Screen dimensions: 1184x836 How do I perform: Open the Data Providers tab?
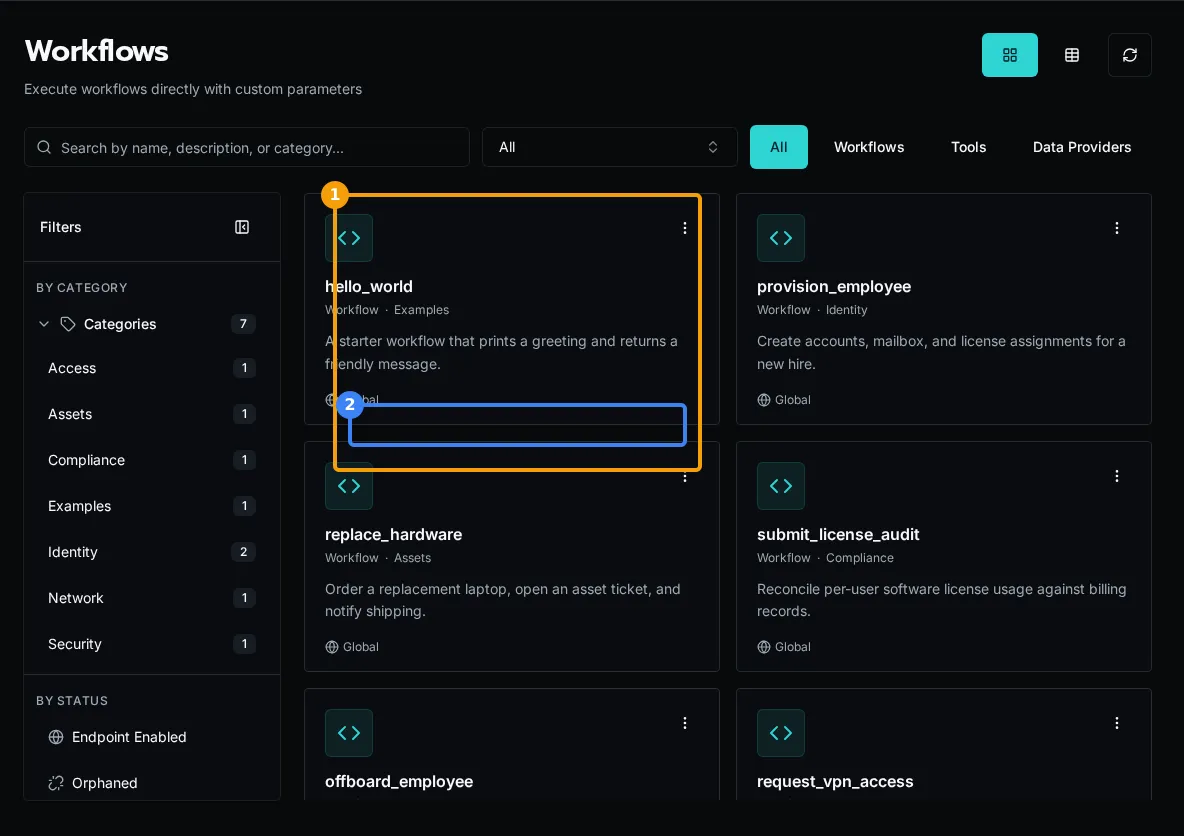pos(1081,147)
